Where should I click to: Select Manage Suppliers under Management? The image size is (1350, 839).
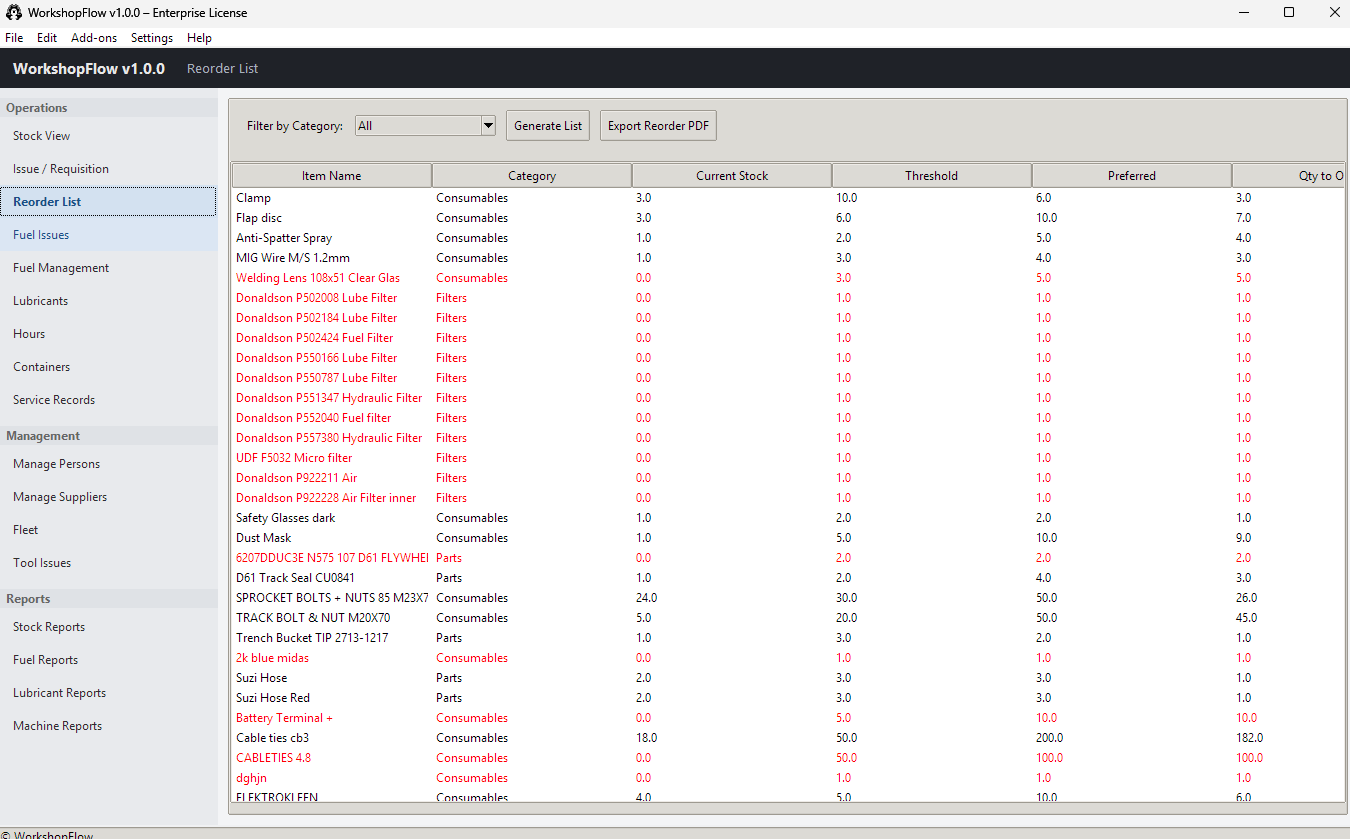58,496
